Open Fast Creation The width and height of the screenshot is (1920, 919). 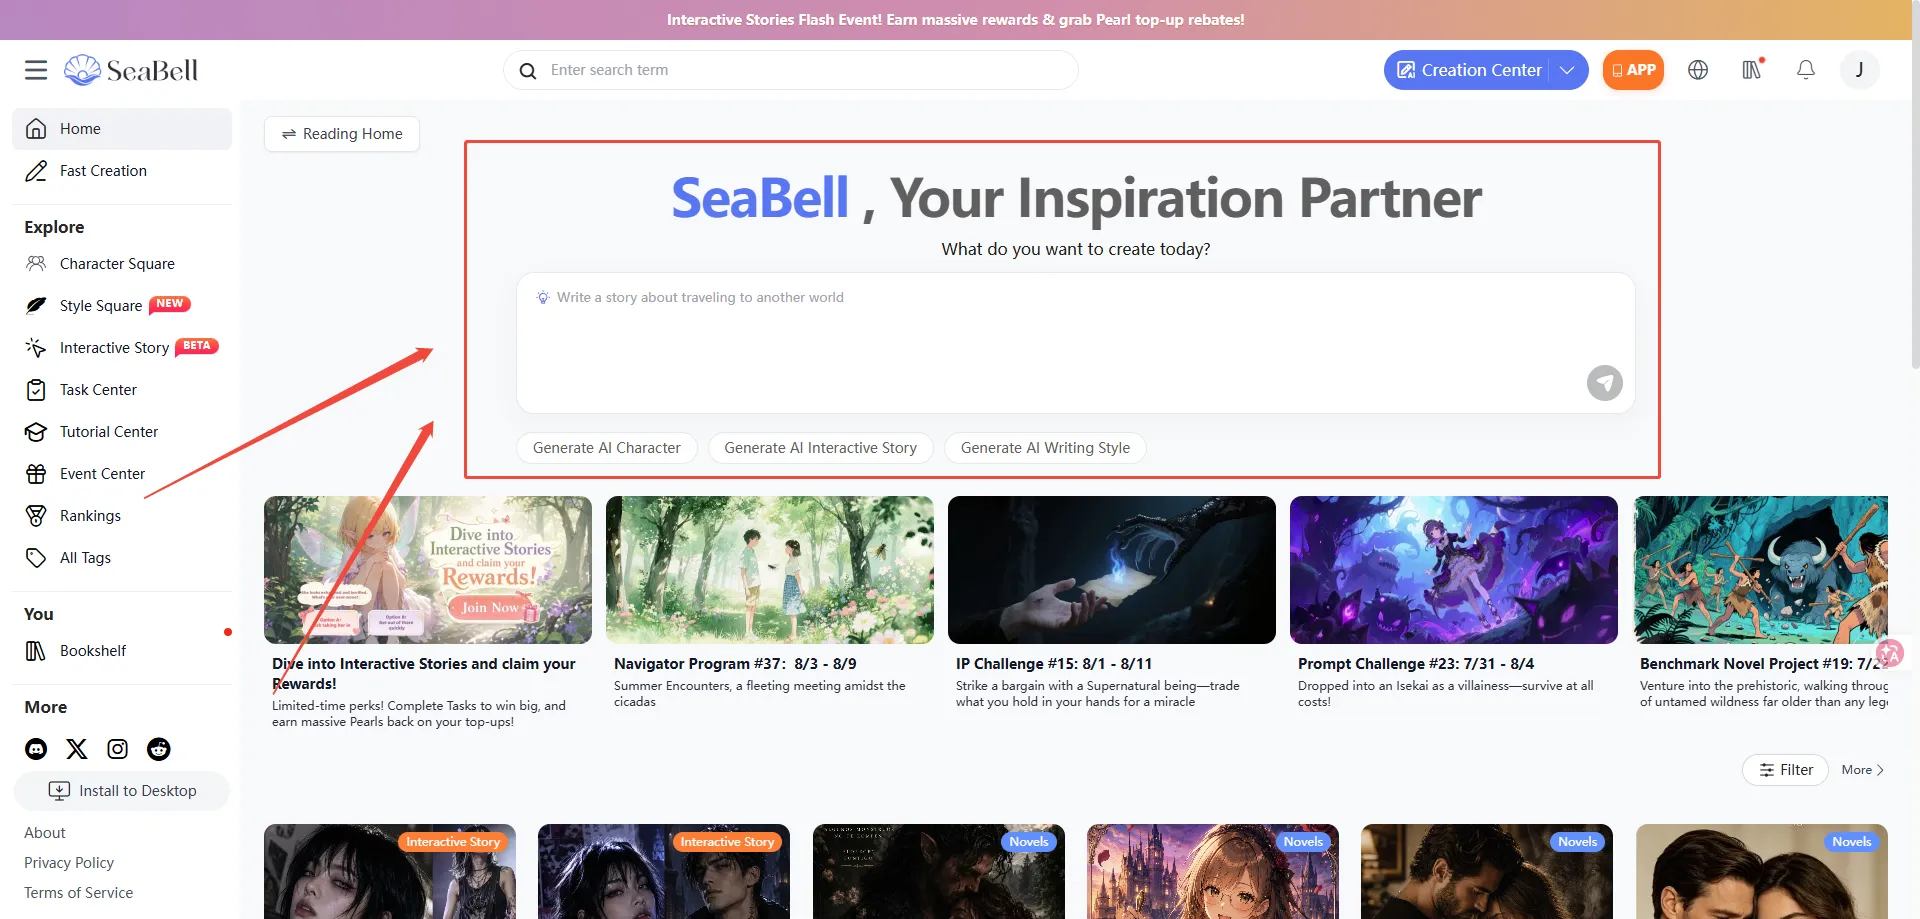(x=122, y=171)
